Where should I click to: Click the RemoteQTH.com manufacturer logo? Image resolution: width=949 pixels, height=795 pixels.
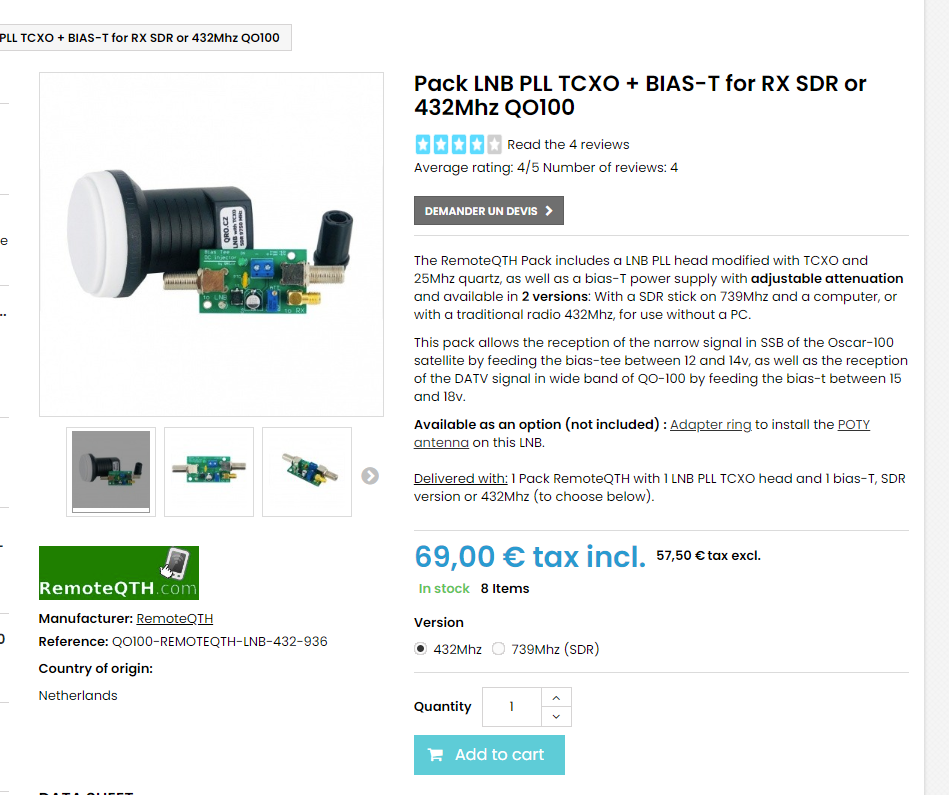tap(119, 573)
